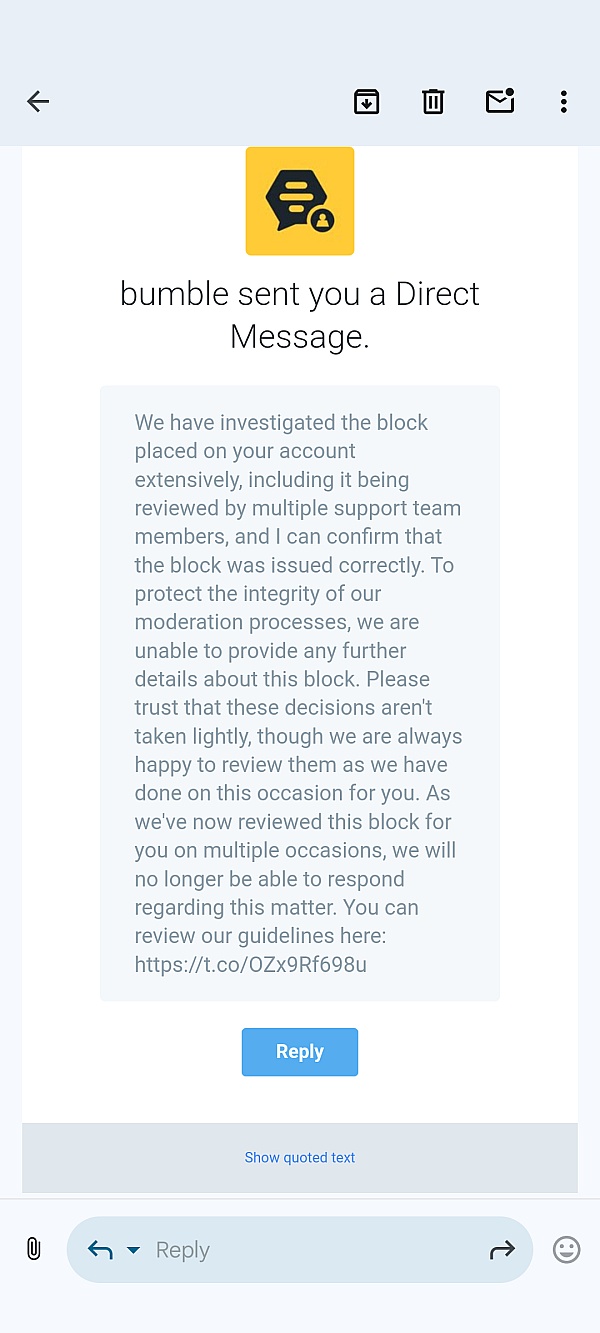The height and width of the screenshot is (1333, 600).
Task: Go back with the back arrow
Action: click(38, 101)
